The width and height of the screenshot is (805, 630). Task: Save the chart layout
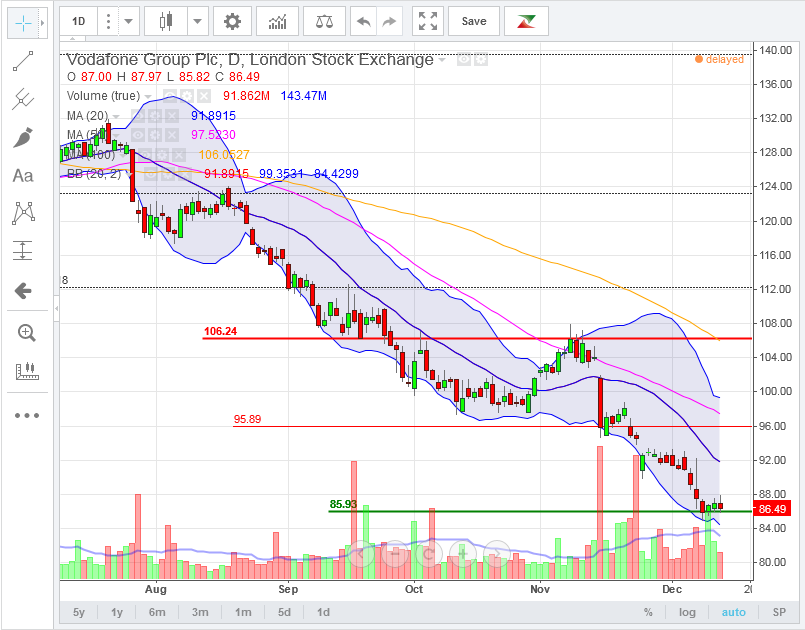click(474, 22)
